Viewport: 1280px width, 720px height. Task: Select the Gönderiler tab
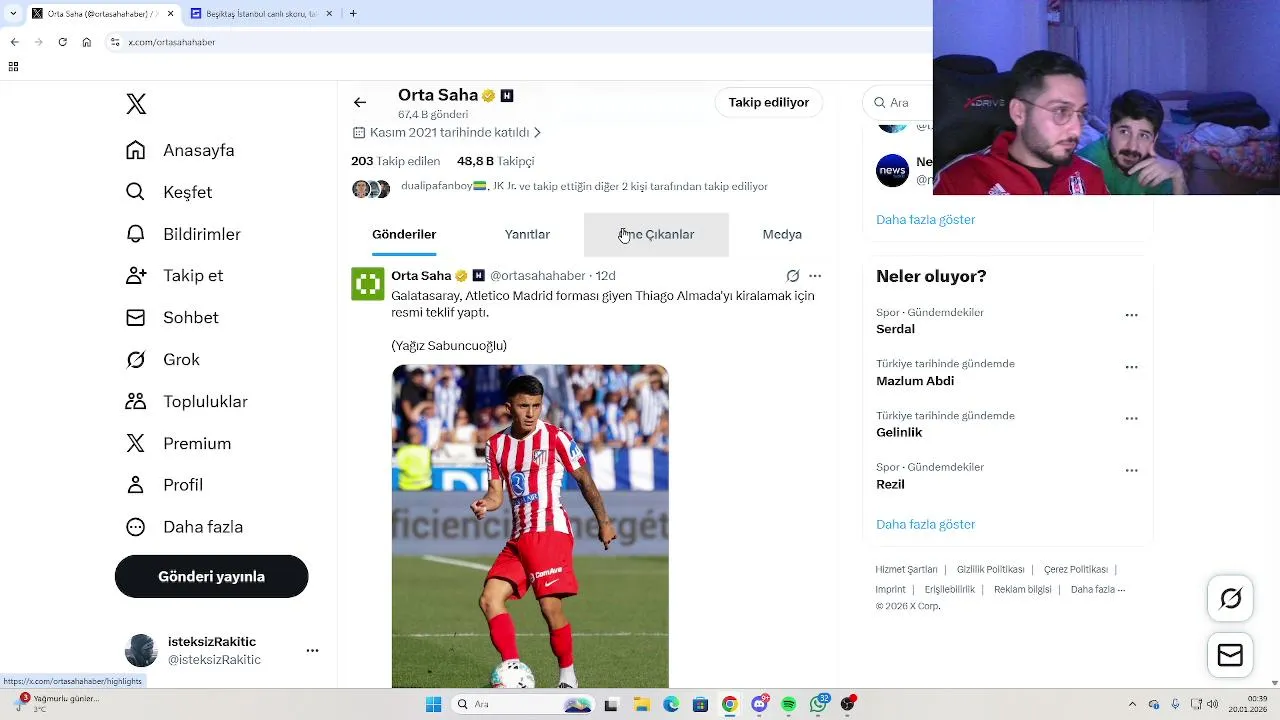click(404, 235)
